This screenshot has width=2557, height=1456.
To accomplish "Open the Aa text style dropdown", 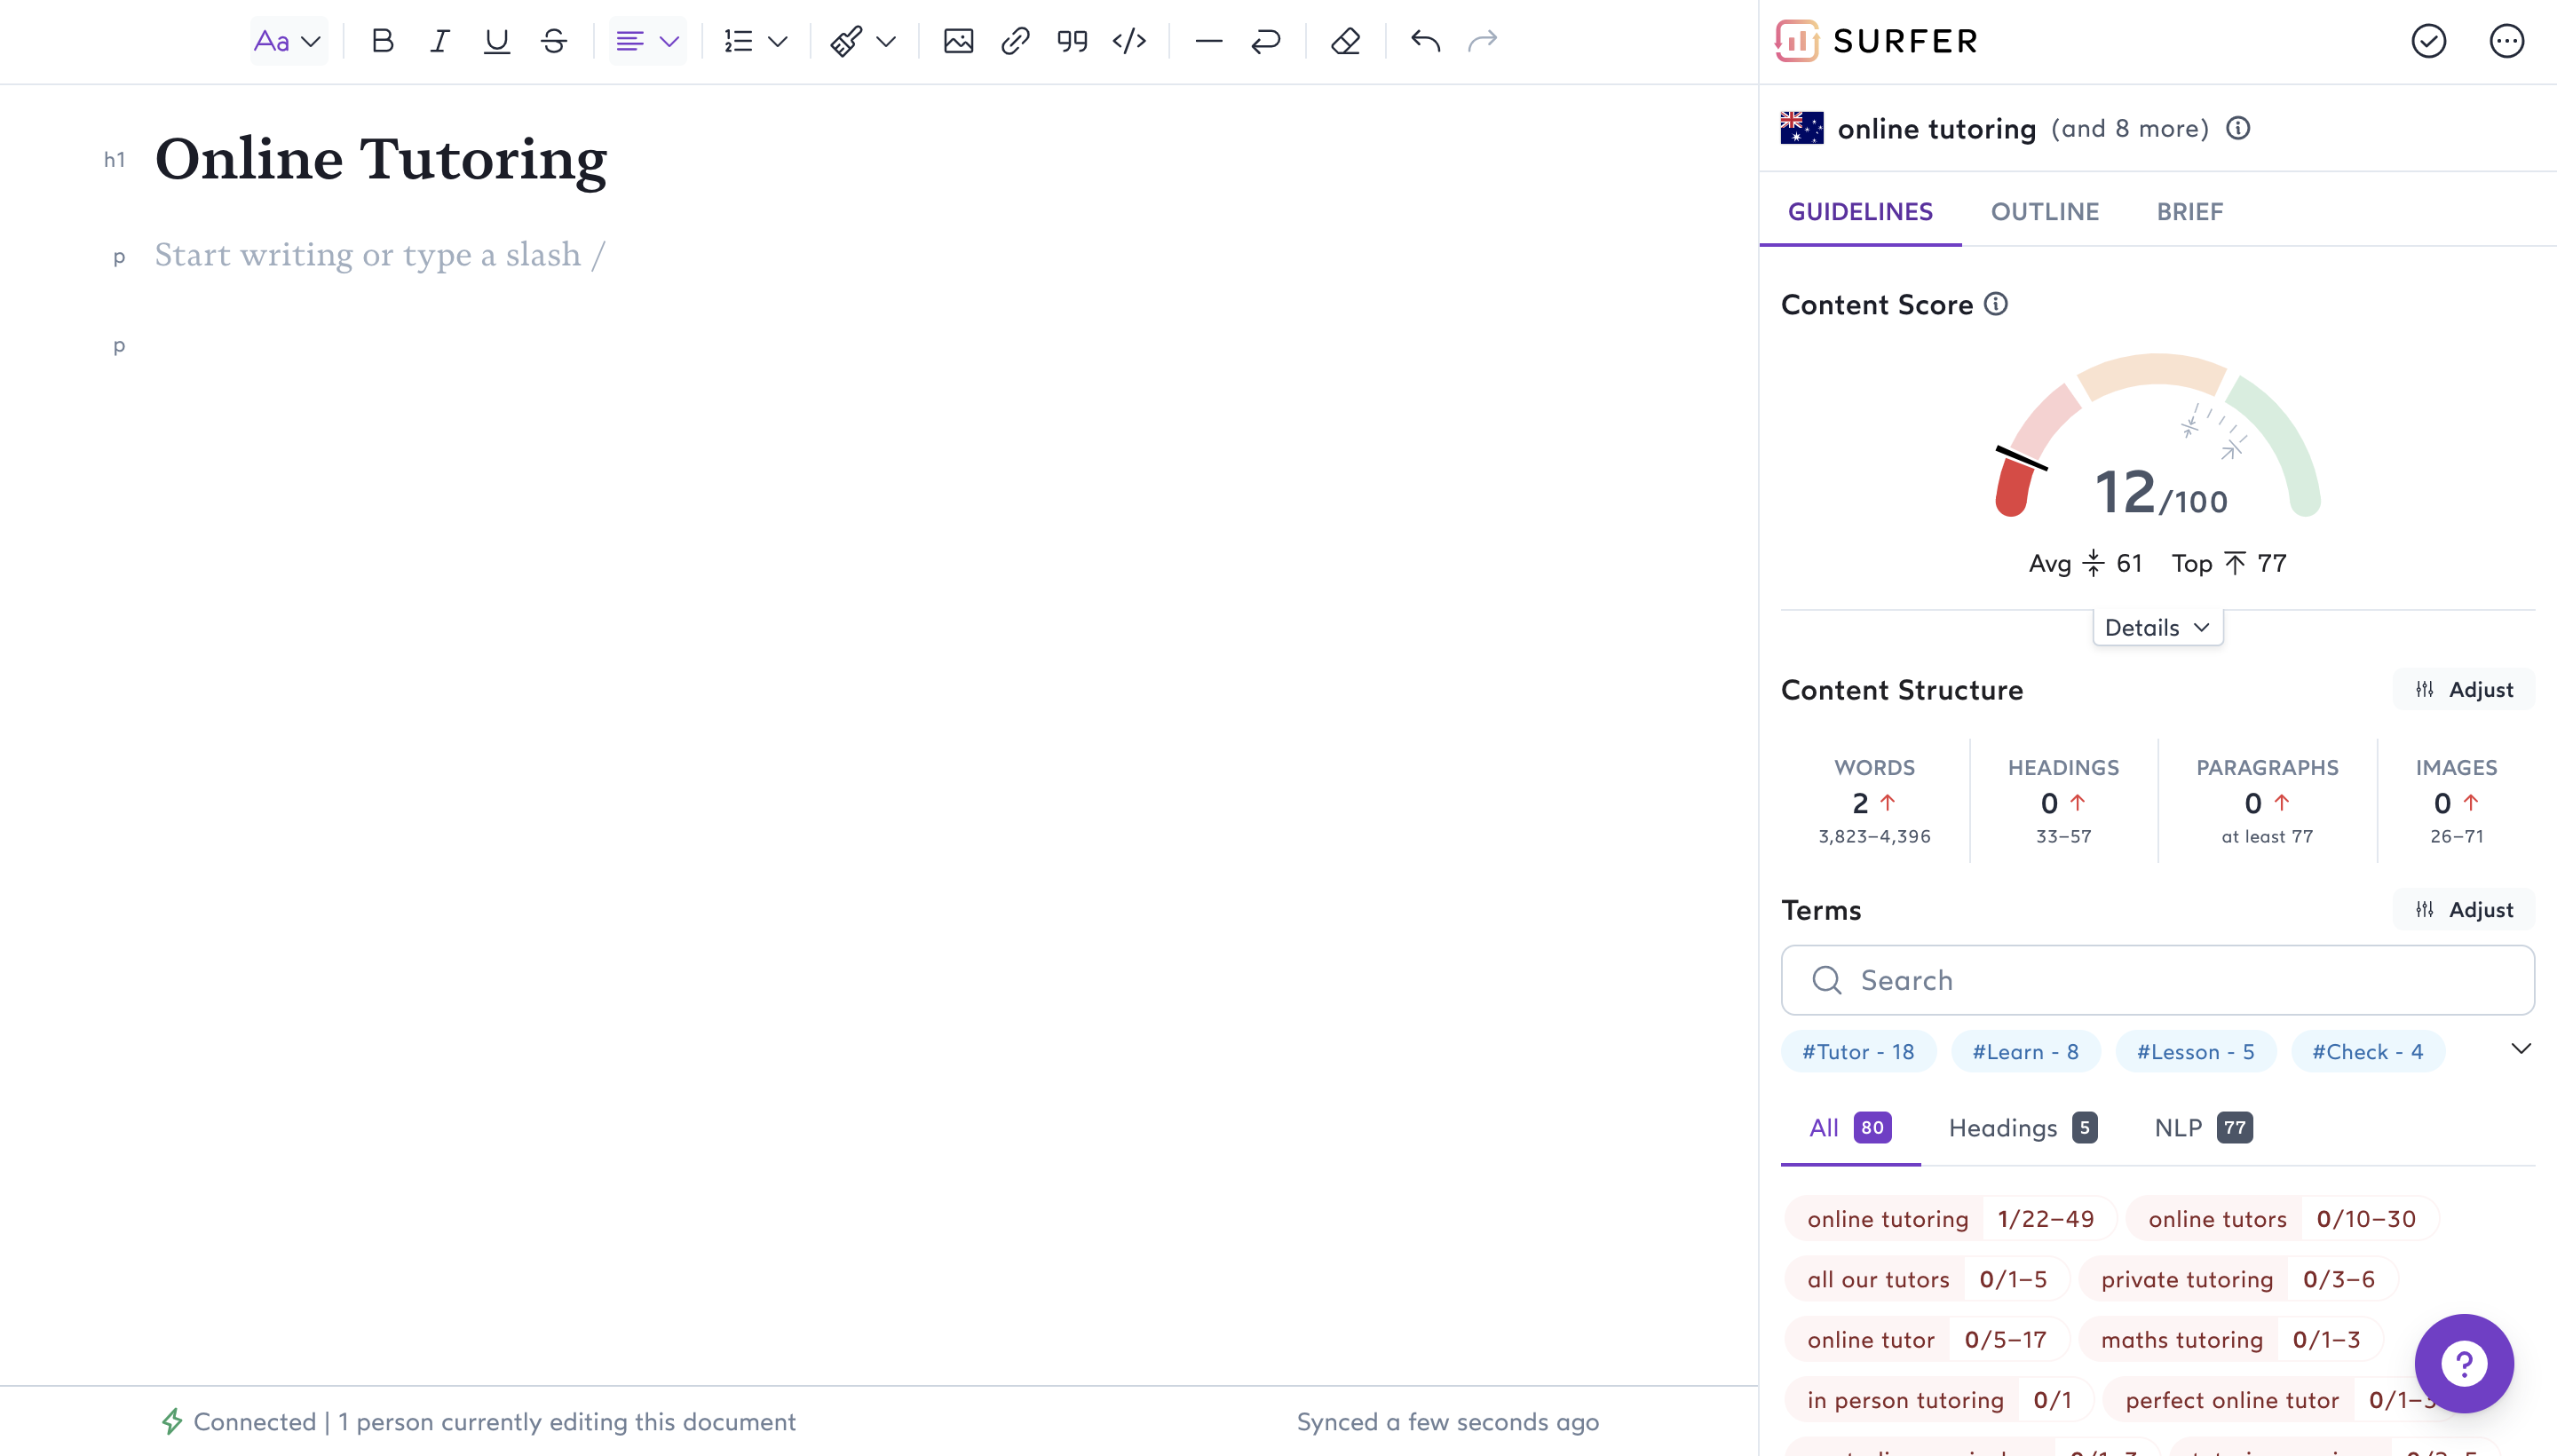I will point(287,41).
